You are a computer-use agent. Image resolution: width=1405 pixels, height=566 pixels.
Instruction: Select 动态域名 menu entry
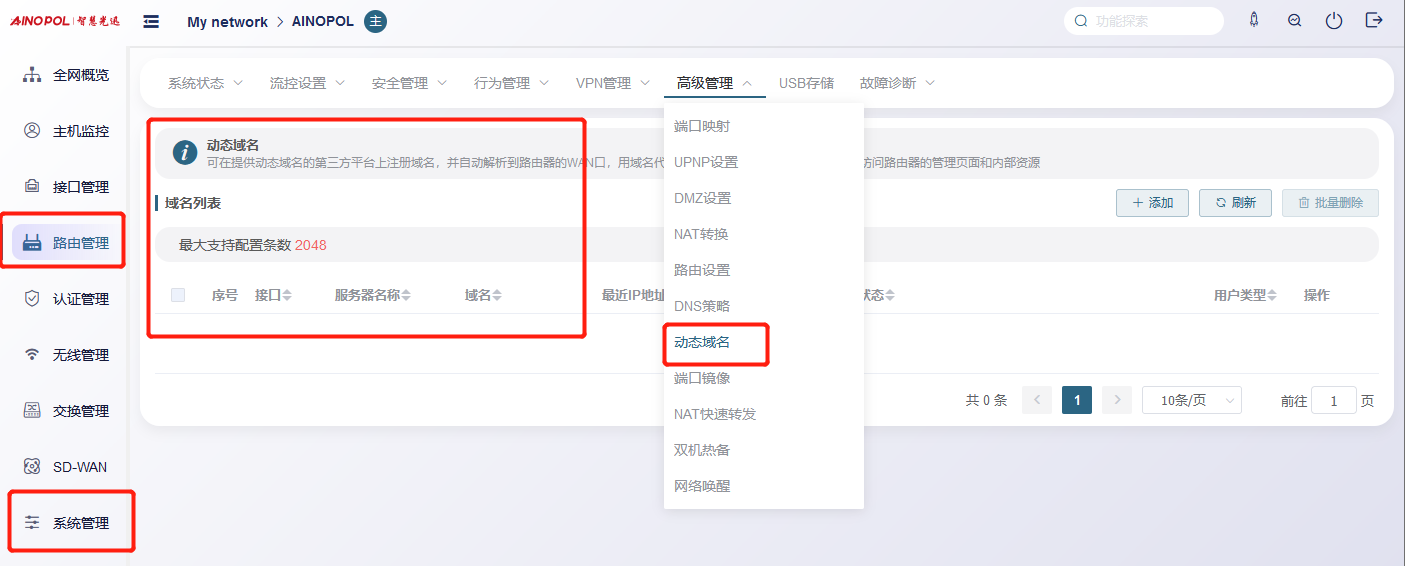[x=702, y=342]
